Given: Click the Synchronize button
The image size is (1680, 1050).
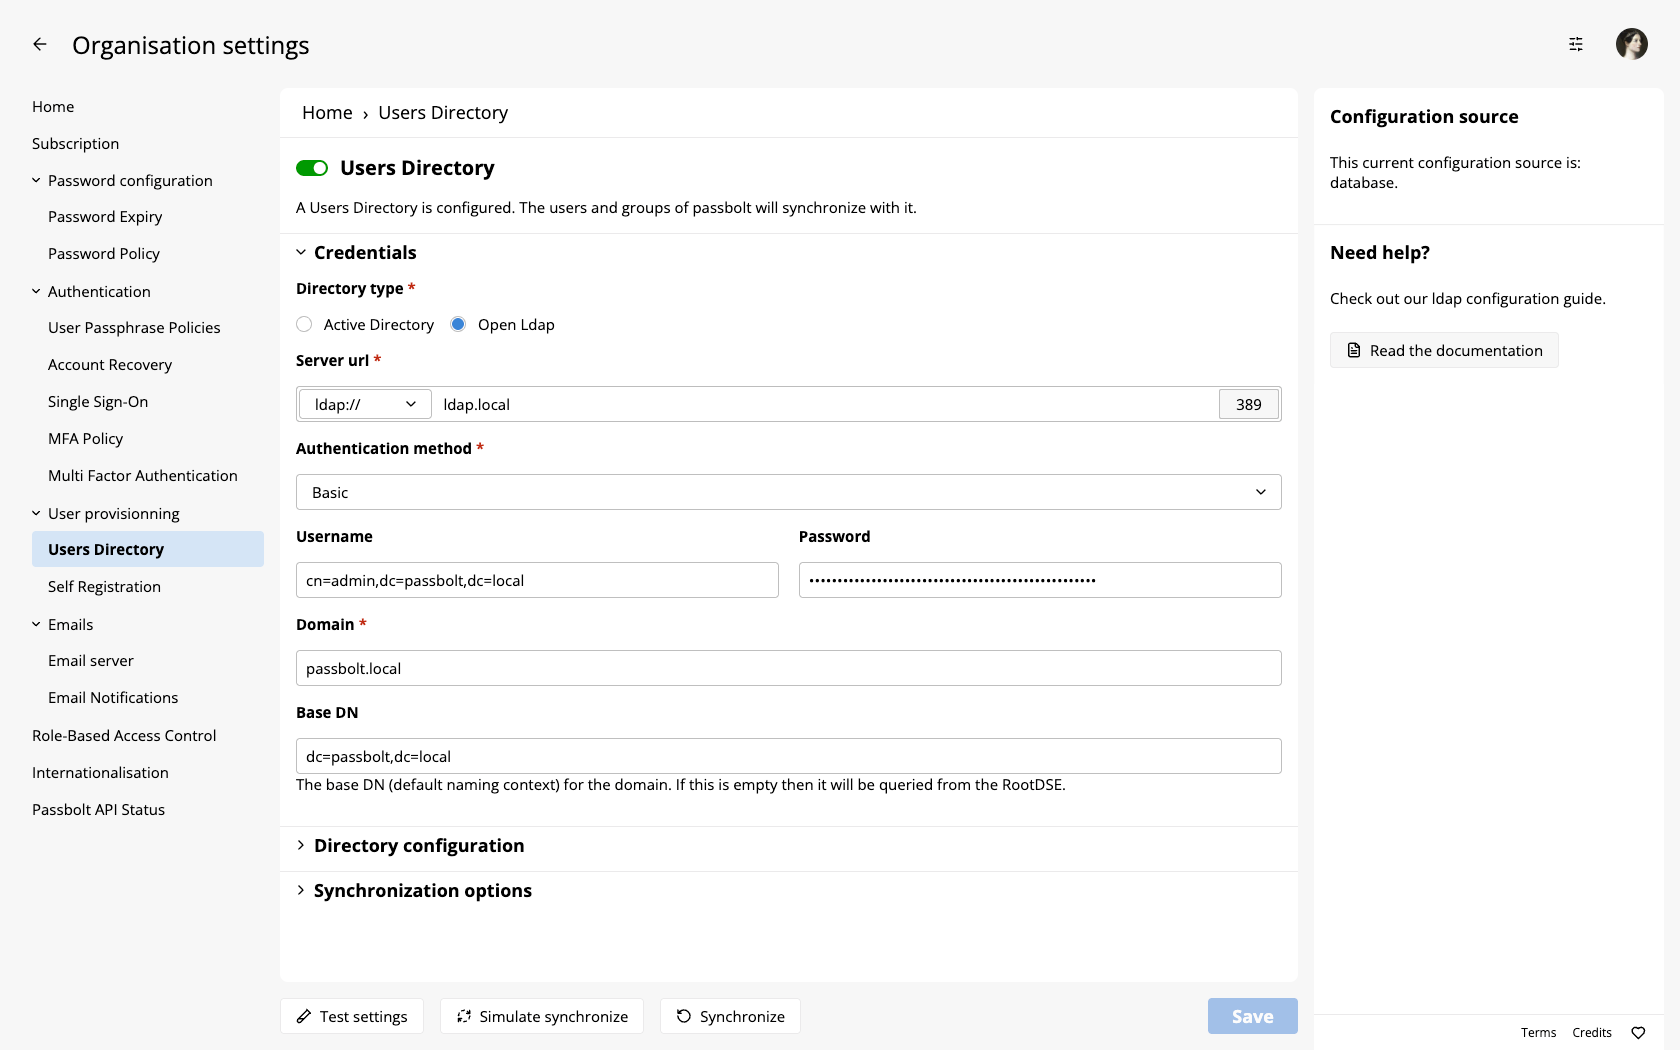Looking at the screenshot, I should point(730,1016).
